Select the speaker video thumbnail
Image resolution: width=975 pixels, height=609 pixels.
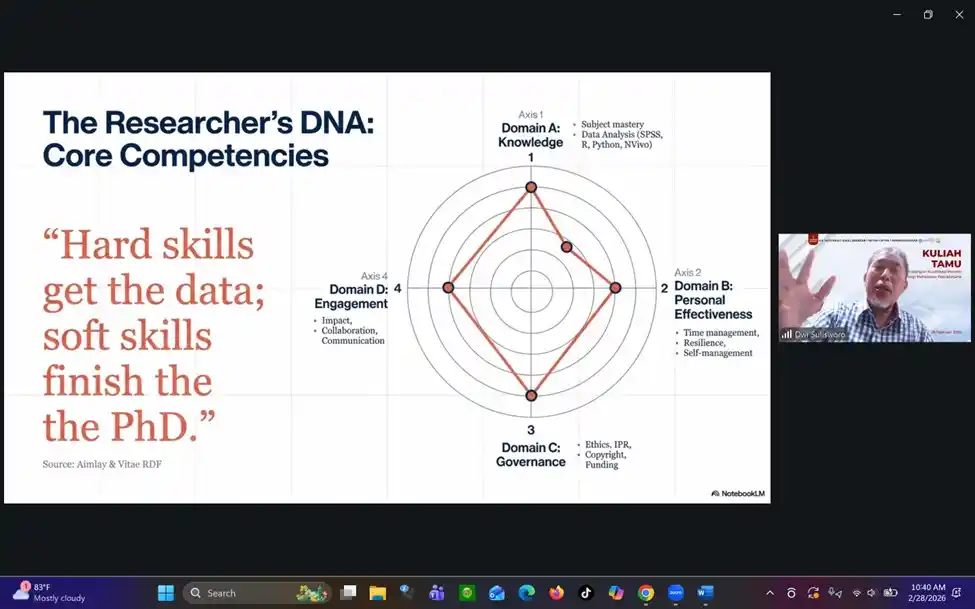coord(874,288)
